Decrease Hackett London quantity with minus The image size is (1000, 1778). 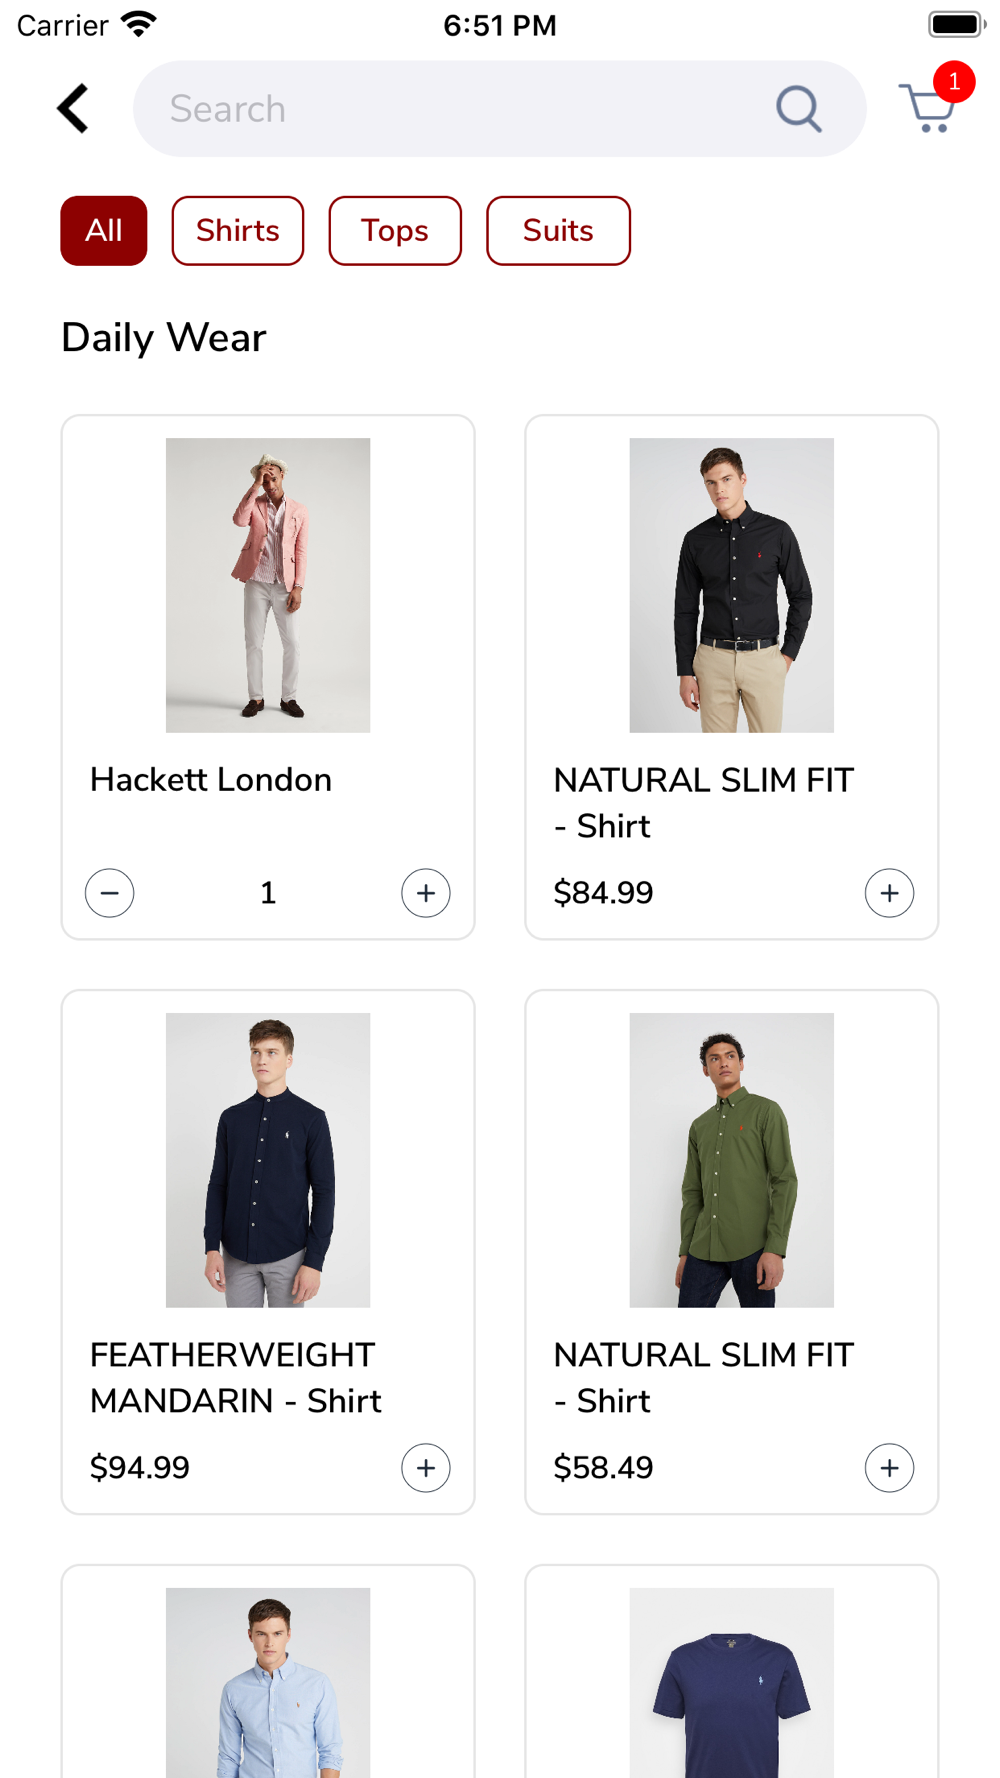pyautogui.click(x=110, y=893)
